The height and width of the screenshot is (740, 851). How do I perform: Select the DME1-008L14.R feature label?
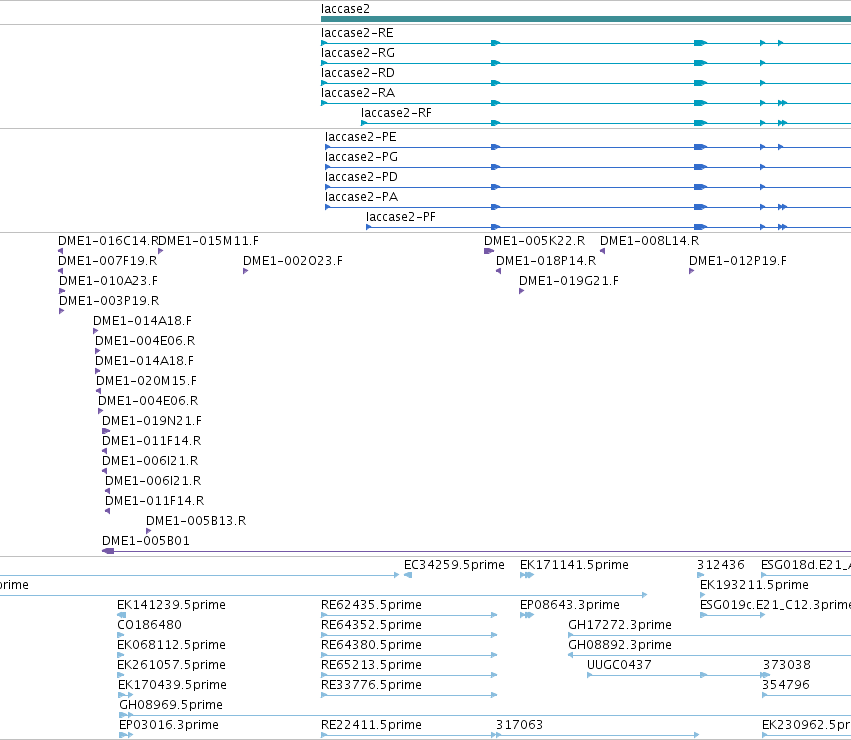[650, 241]
